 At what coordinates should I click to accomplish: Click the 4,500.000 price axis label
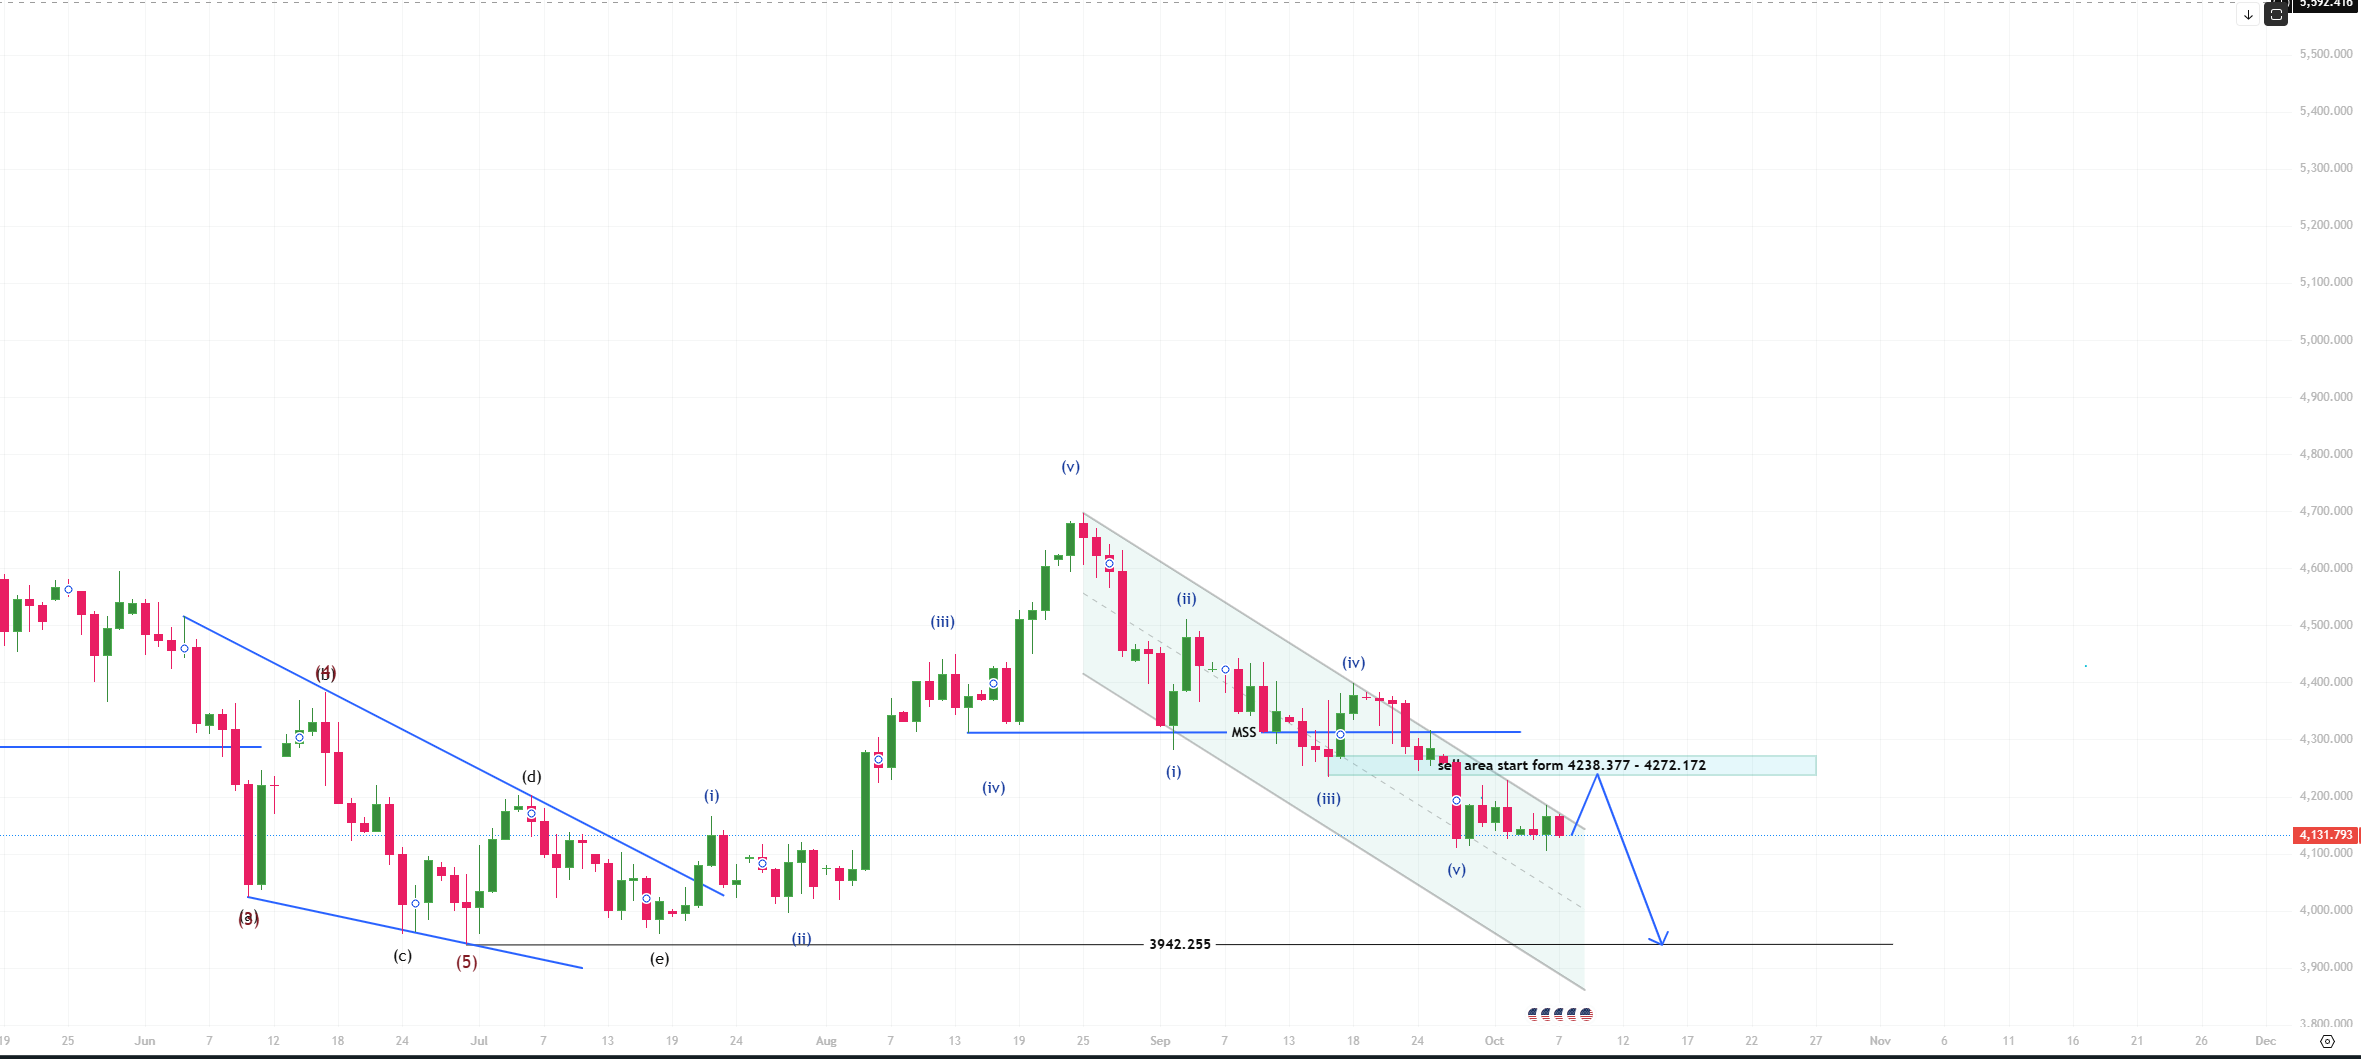(2326, 625)
